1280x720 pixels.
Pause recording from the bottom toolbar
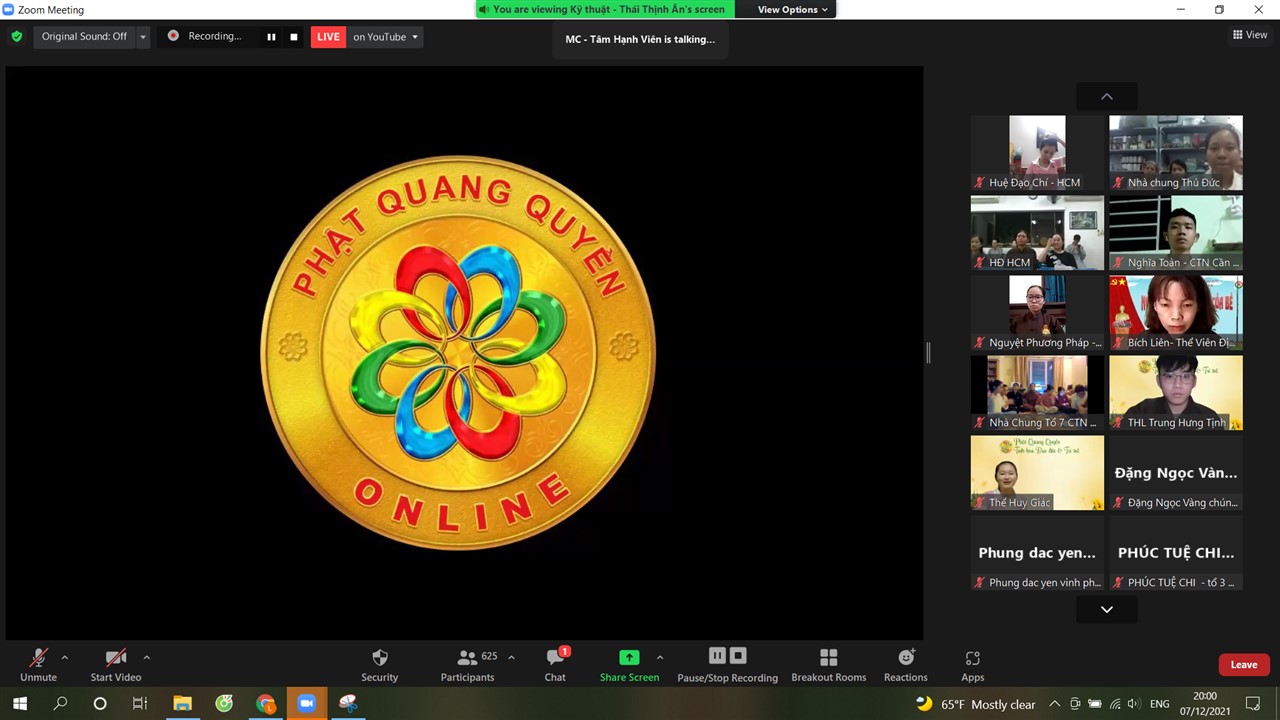[717, 656]
